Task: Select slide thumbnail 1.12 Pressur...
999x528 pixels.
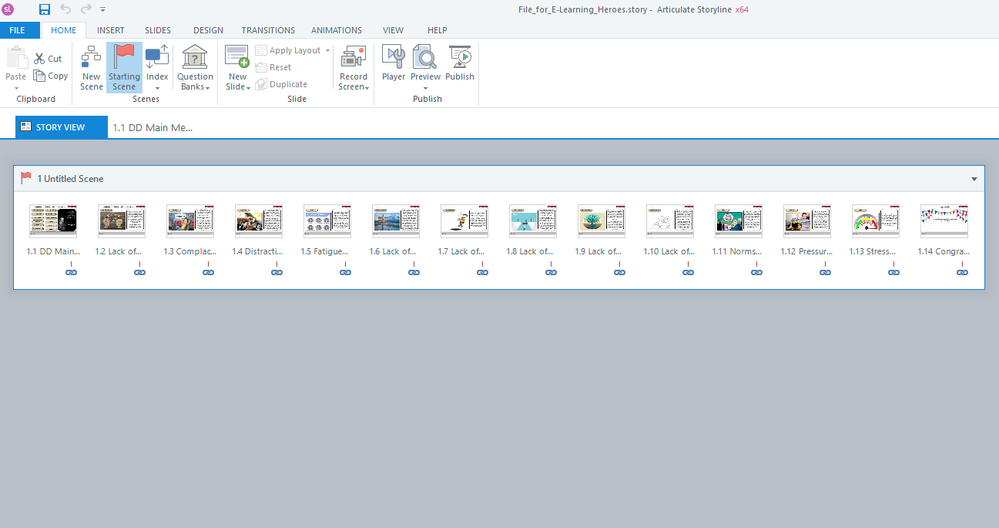Action: (x=807, y=220)
